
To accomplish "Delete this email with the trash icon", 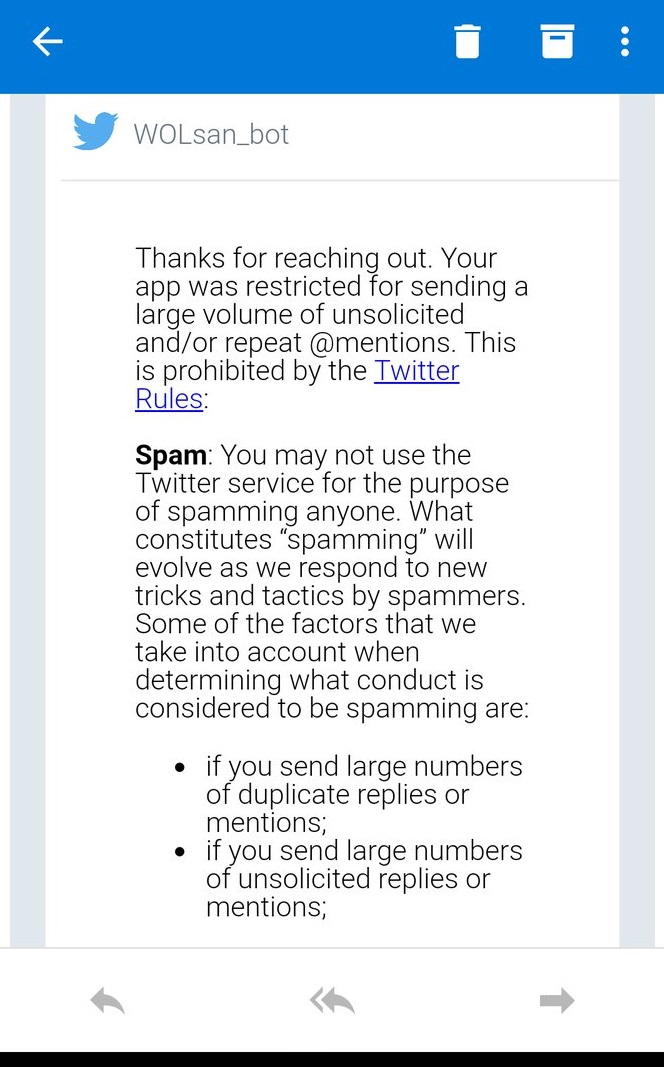I will click(x=467, y=42).
